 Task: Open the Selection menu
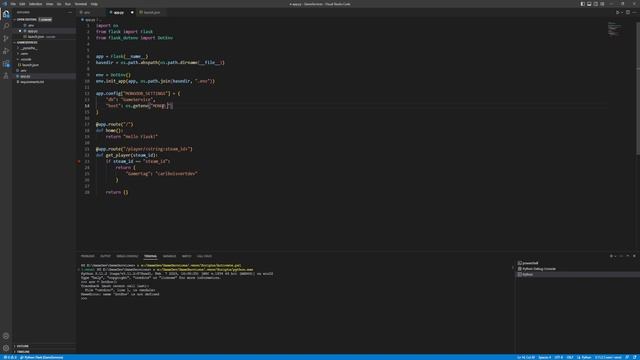tap(35, 4)
